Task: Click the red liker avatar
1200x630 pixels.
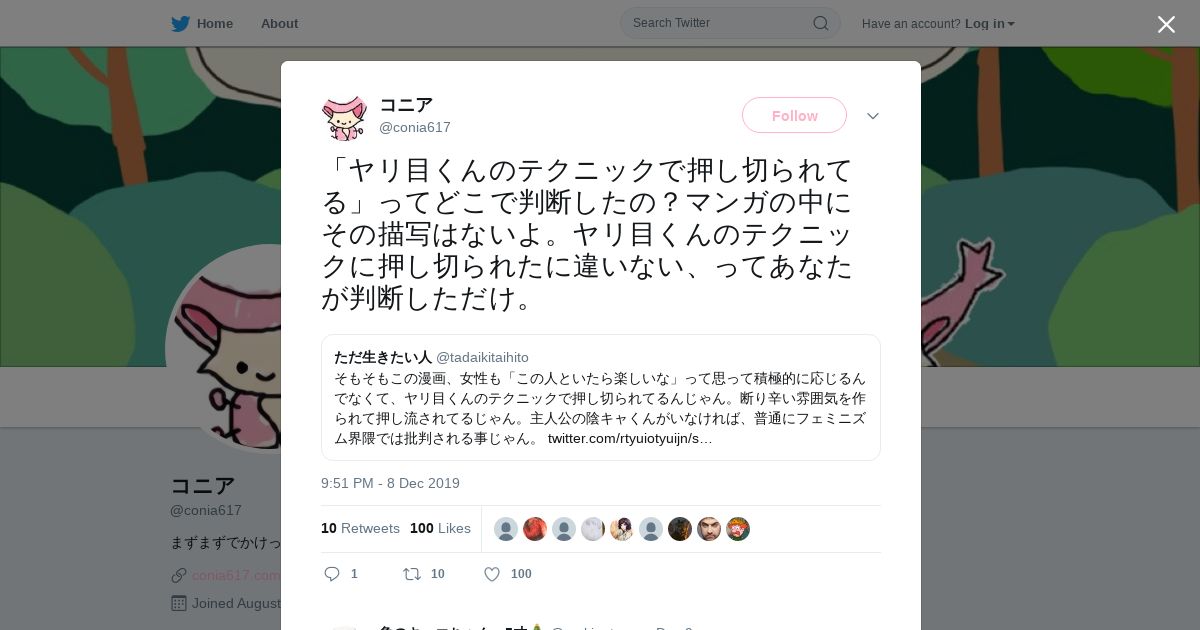Action: click(535, 529)
